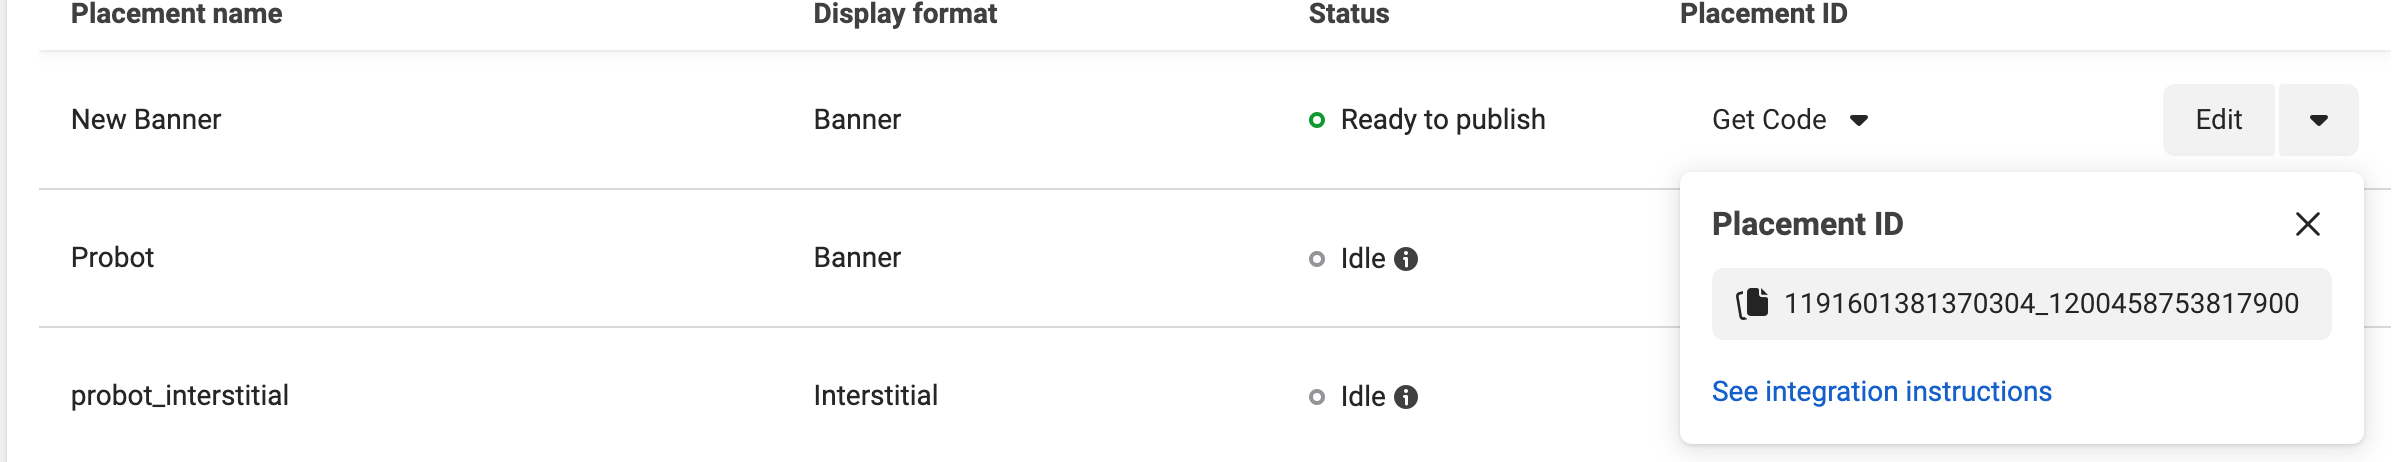The image size is (2400, 462).
Task: Click gray status dot in probot_interstitial row
Action: tap(1317, 397)
